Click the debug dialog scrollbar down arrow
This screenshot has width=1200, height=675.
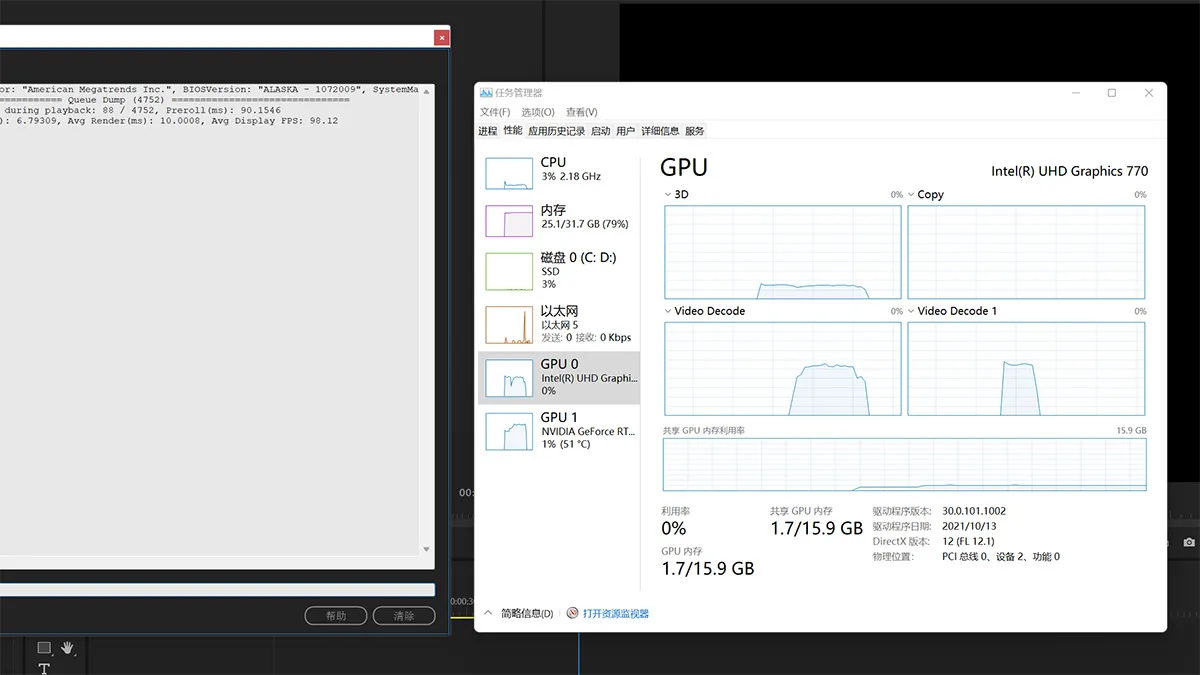pos(428,549)
